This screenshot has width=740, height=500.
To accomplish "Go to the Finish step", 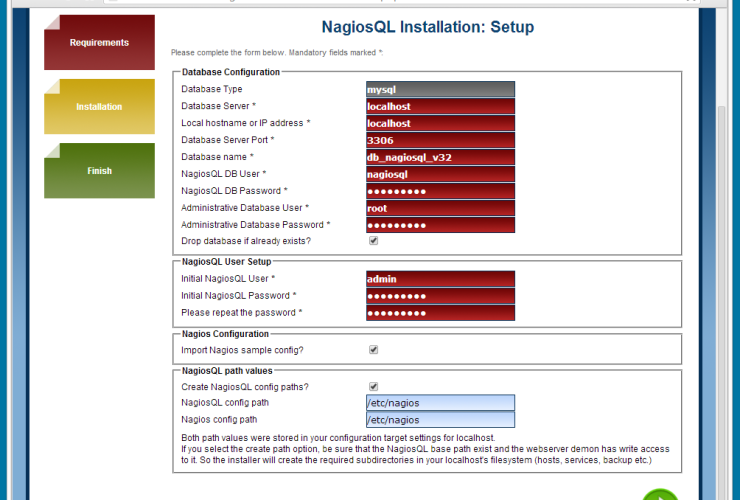I will click(x=99, y=171).
